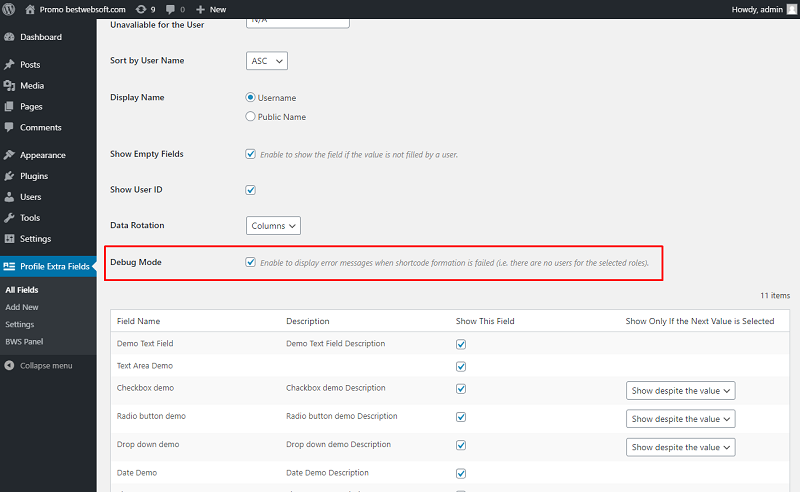The height and width of the screenshot is (492, 800).
Task: Click the Plugins plug icon
Action: coord(9,176)
